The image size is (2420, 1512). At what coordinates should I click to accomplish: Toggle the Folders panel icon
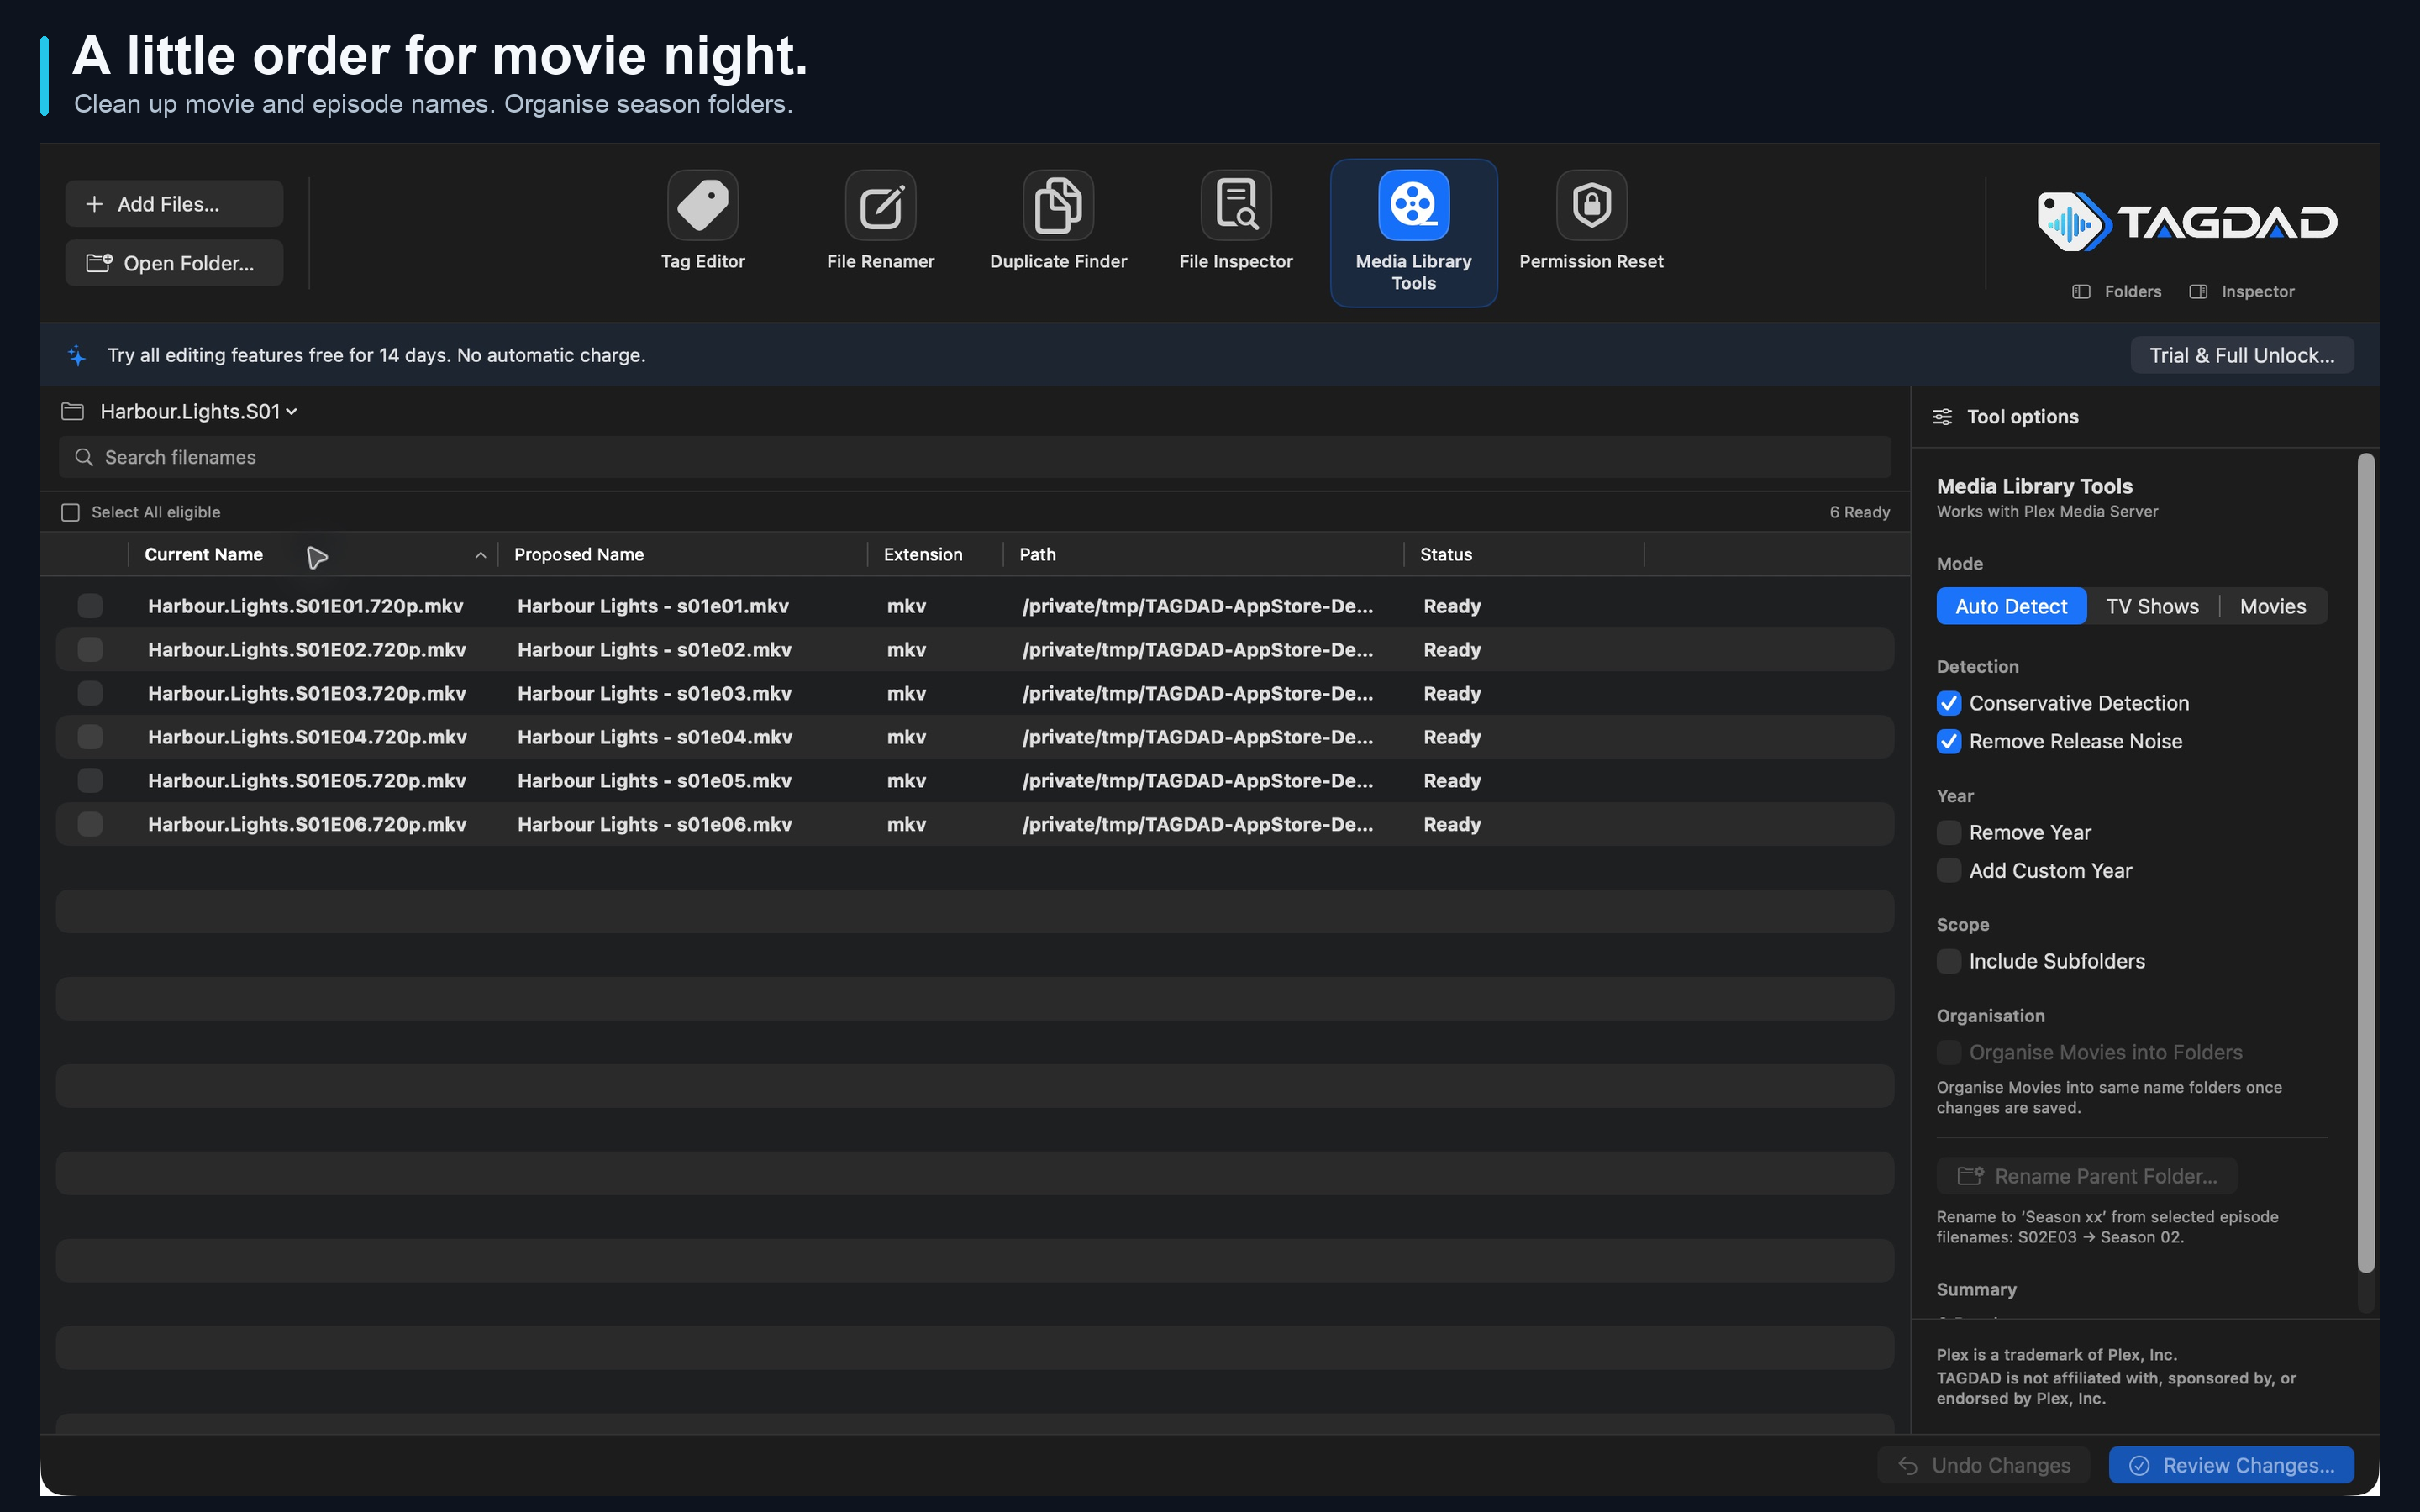click(2081, 292)
